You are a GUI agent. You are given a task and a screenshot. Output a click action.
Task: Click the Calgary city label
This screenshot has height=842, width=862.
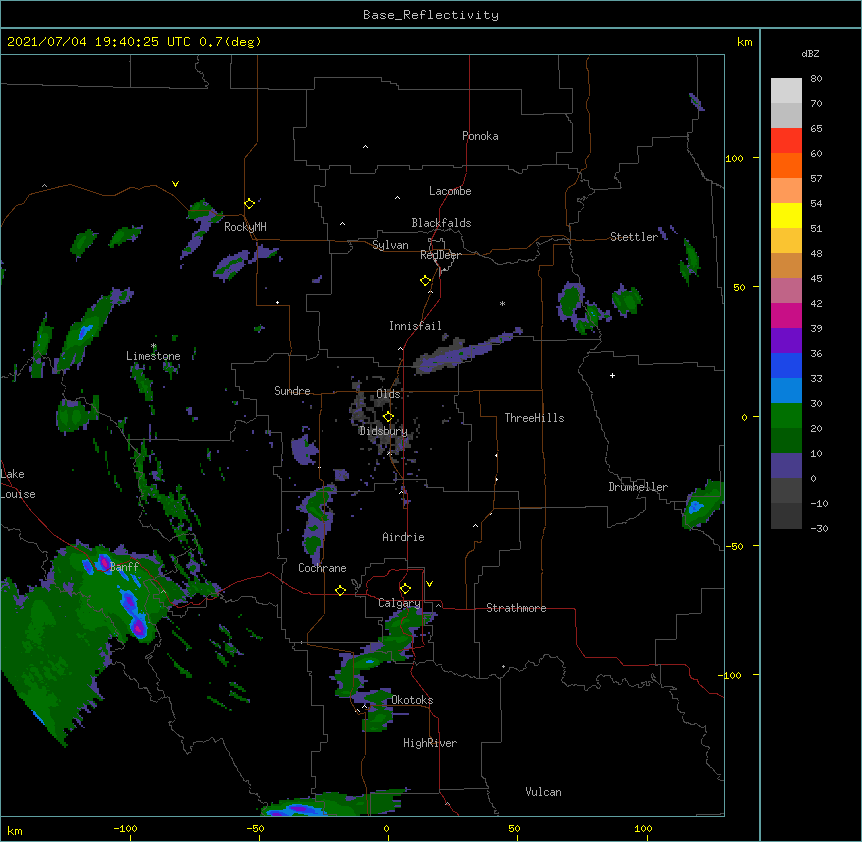pyautogui.click(x=399, y=603)
